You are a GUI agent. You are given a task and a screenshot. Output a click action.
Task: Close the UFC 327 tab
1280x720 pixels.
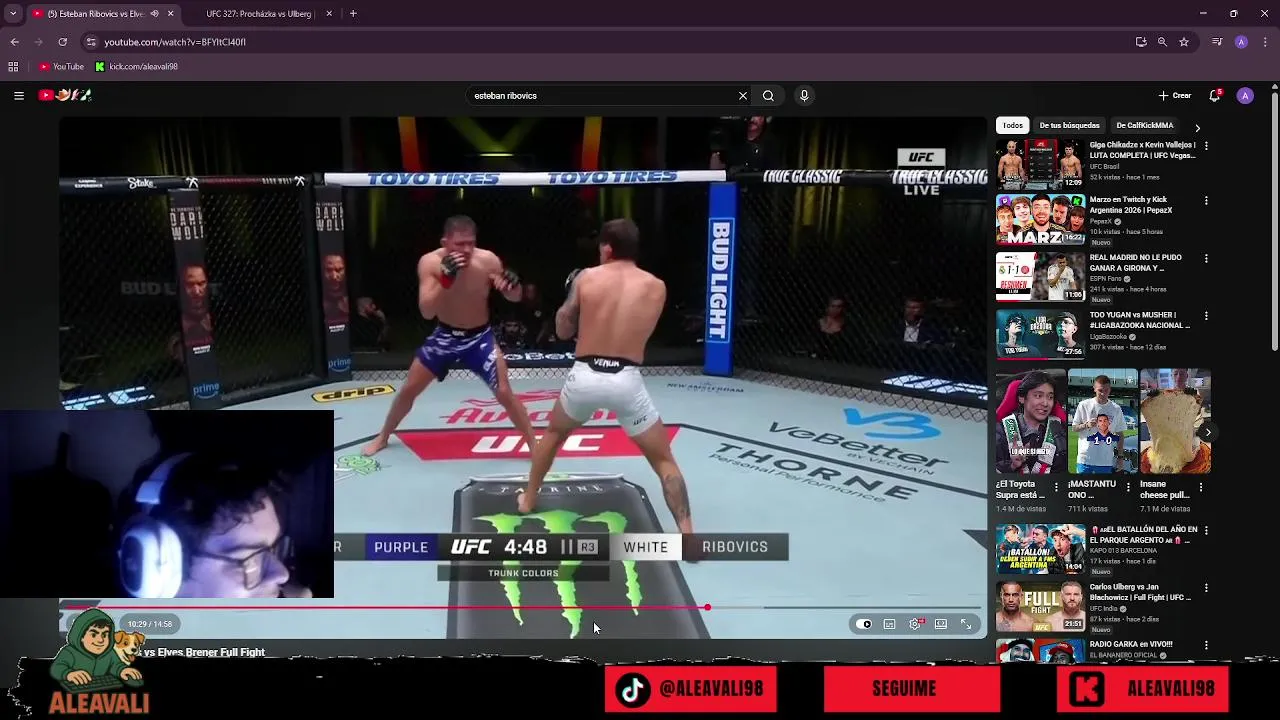point(329,14)
